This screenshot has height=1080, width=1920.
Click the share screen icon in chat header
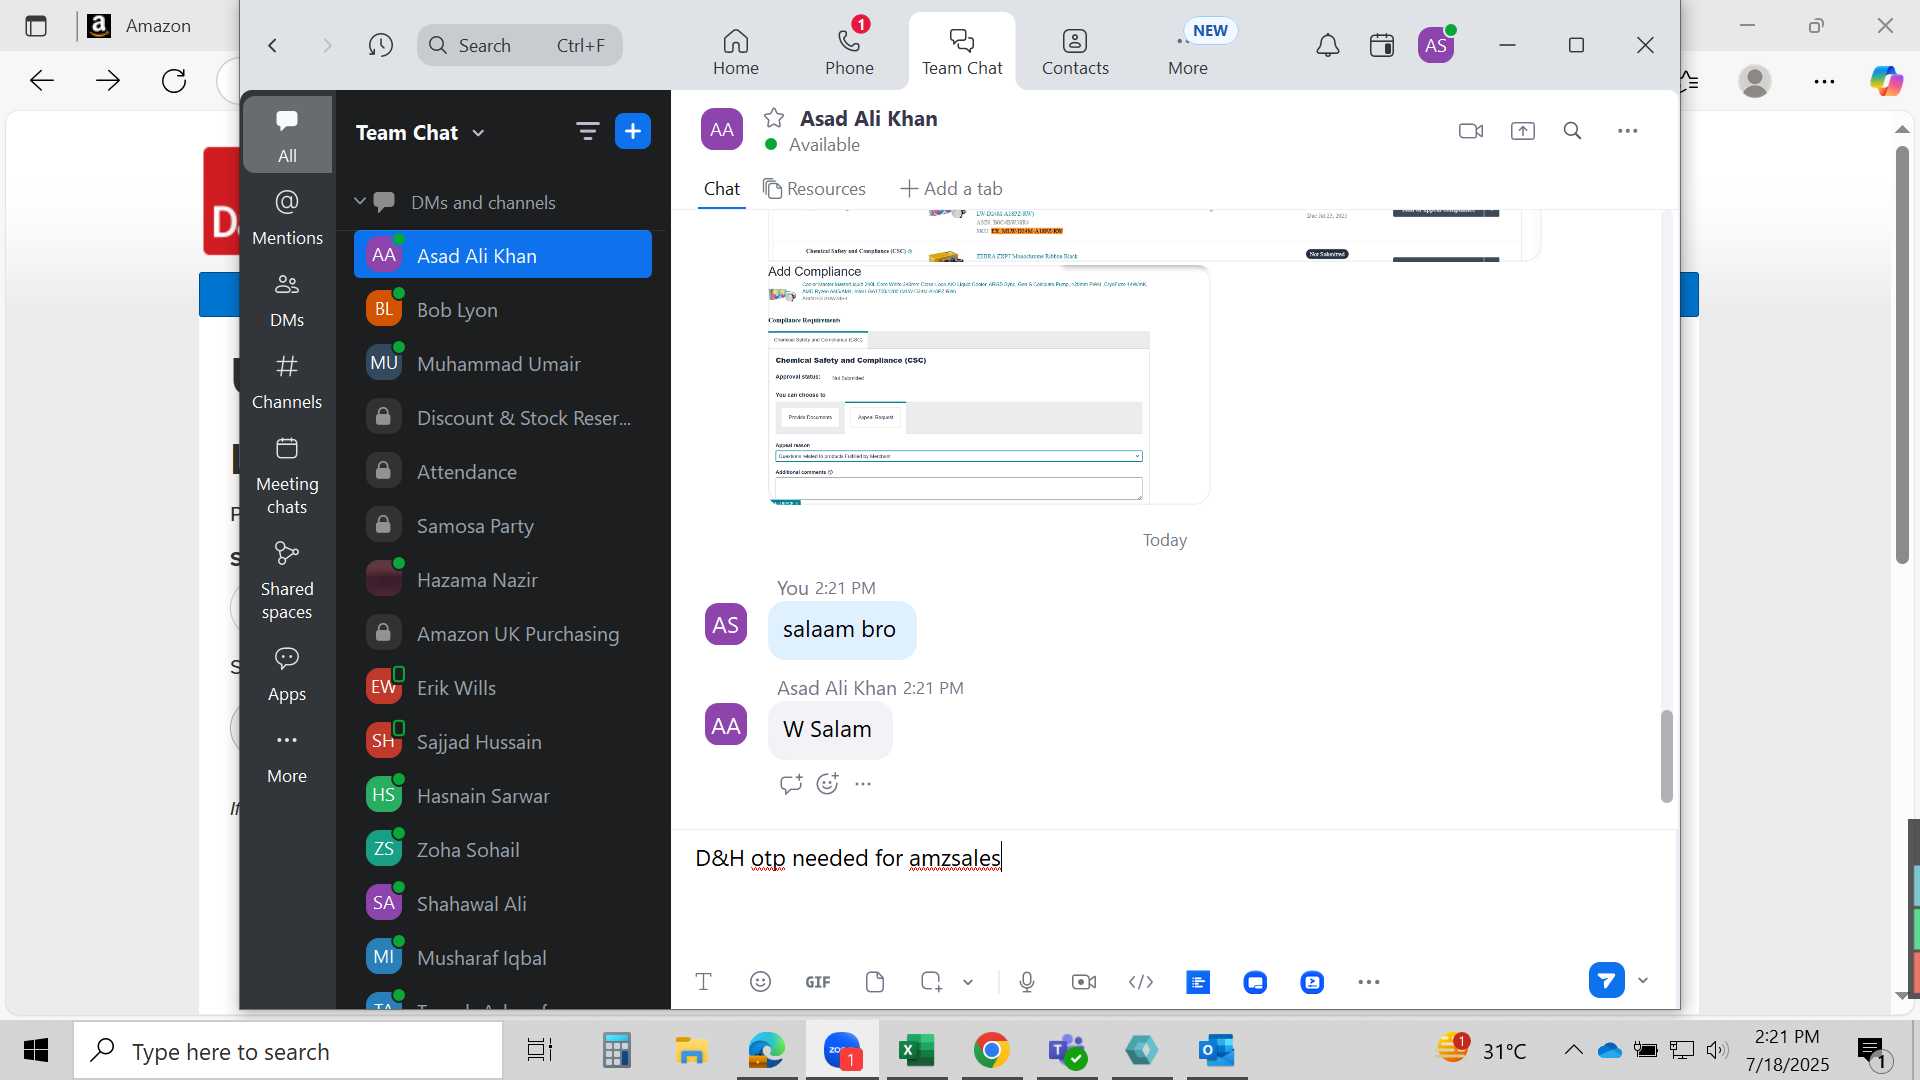click(x=1523, y=131)
